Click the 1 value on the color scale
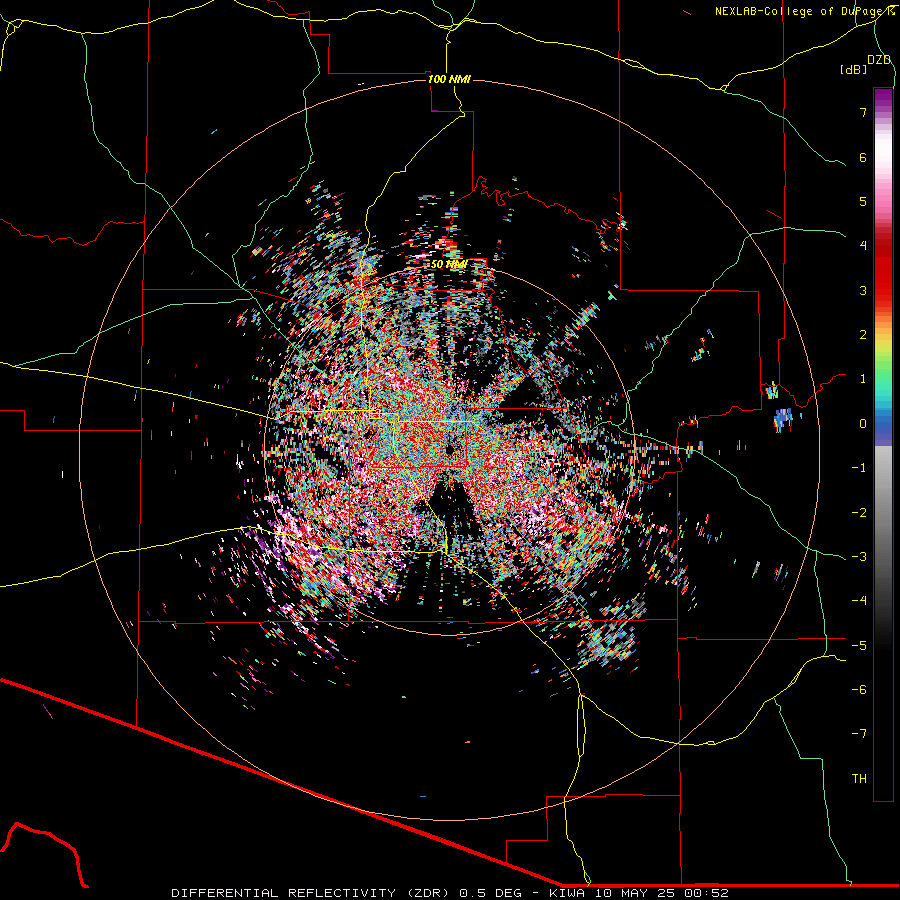This screenshot has width=900, height=900. pos(863,379)
